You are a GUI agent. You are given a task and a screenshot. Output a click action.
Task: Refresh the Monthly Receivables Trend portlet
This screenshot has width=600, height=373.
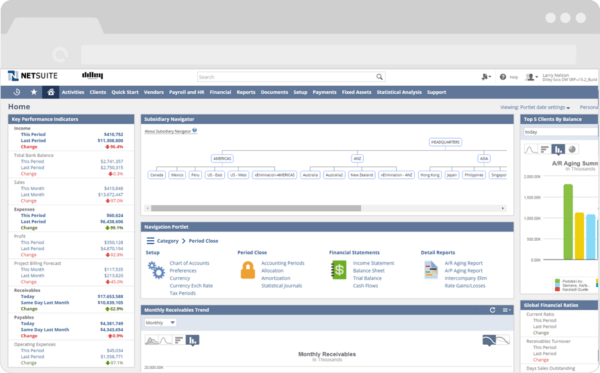point(492,310)
